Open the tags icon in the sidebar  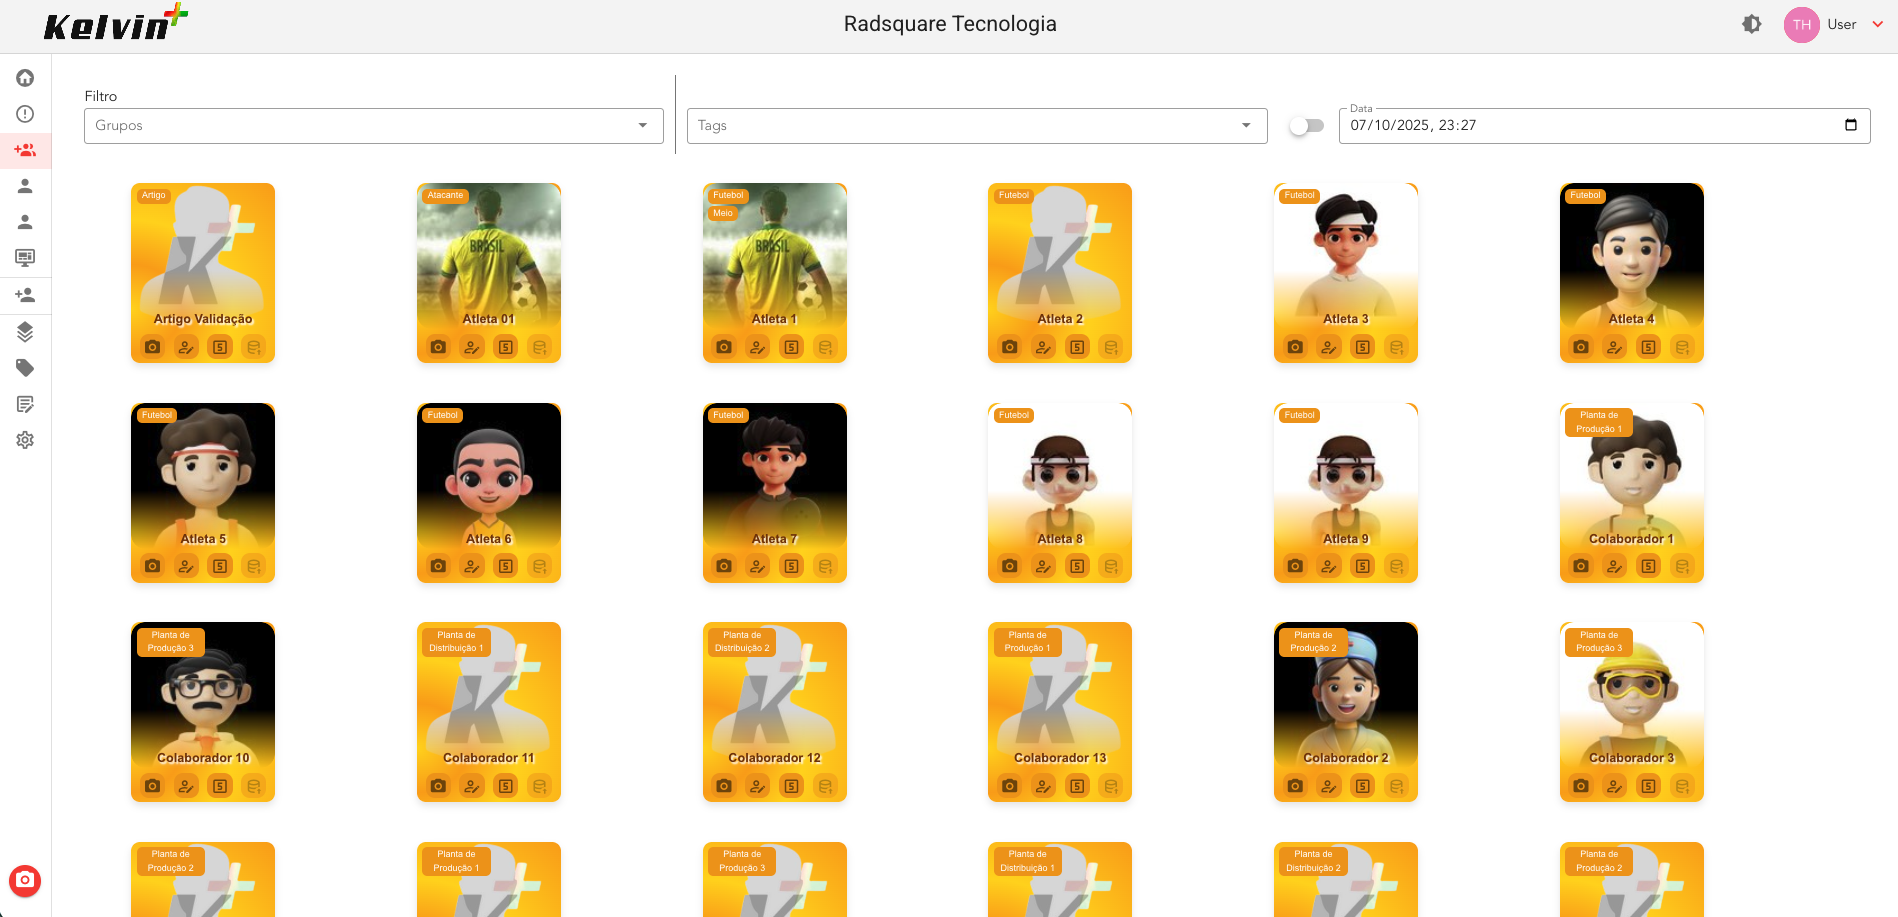(25, 368)
